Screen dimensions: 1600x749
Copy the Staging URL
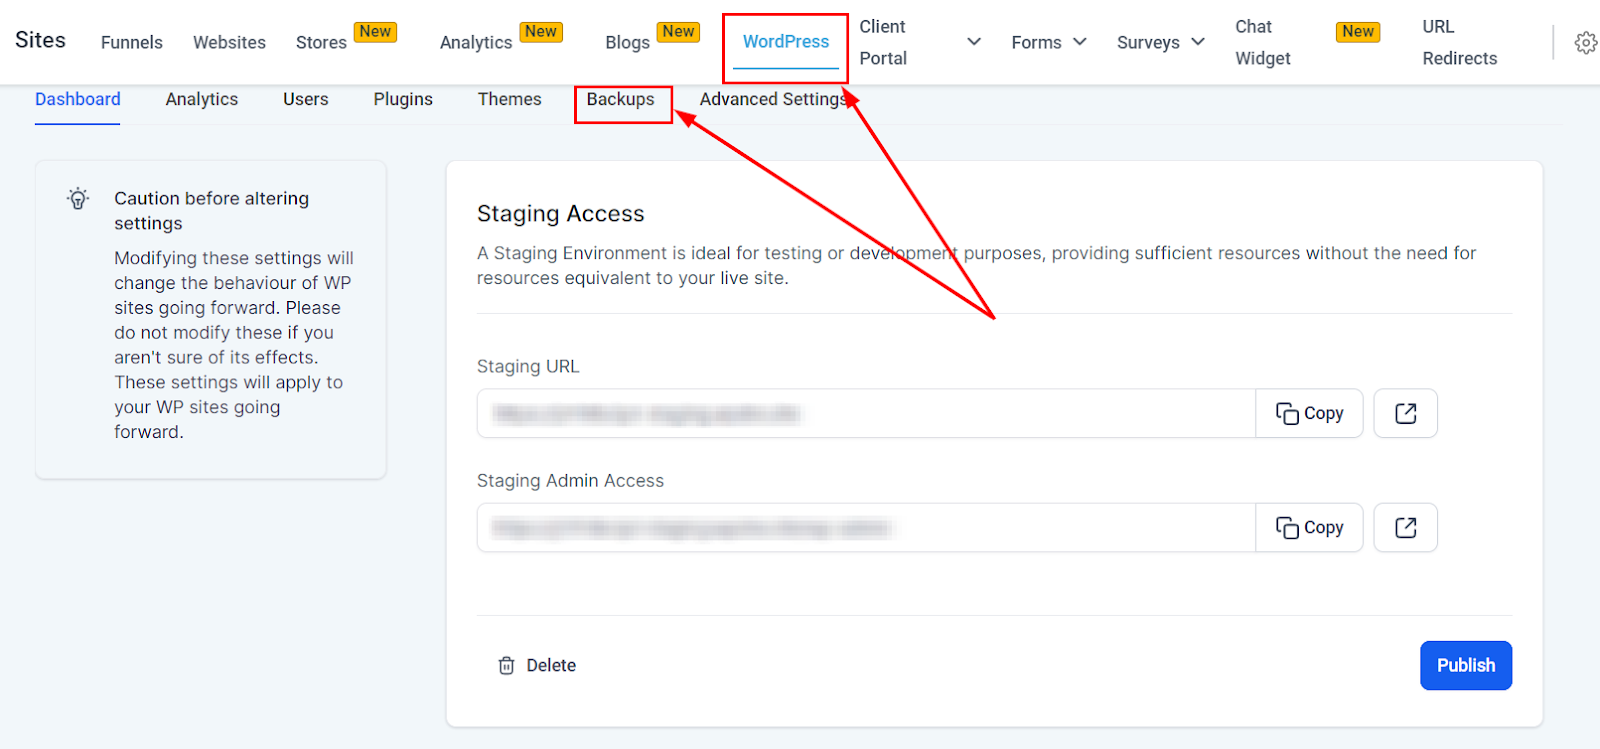click(1309, 413)
